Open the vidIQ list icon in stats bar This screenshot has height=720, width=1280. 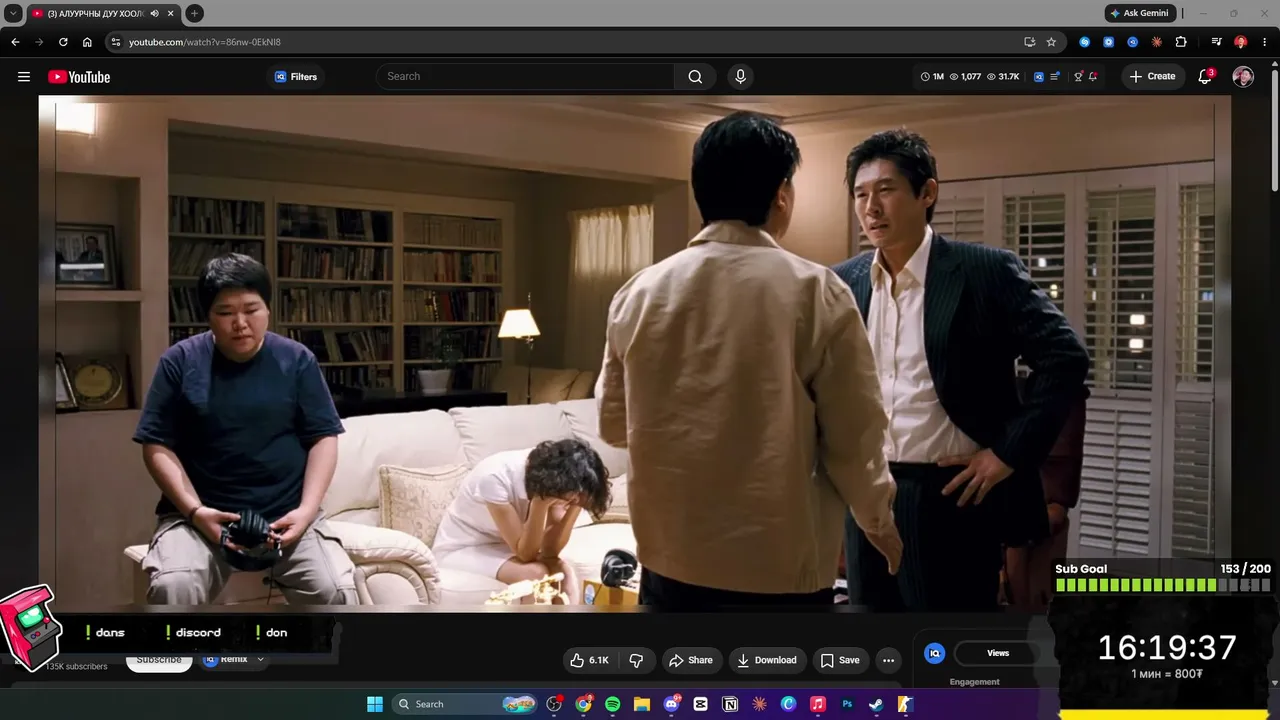pyautogui.click(x=1055, y=77)
